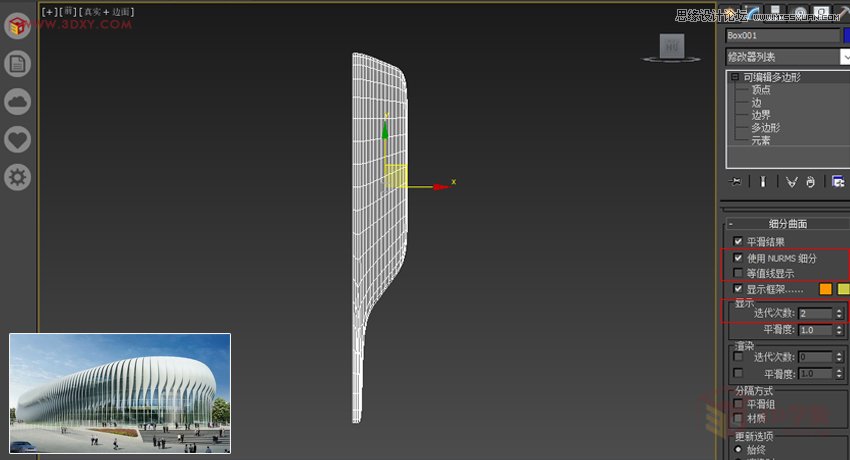The width and height of the screenshot is (850, 460).
Task: Click the orange cage color swatch
Action: pos(825,289)
